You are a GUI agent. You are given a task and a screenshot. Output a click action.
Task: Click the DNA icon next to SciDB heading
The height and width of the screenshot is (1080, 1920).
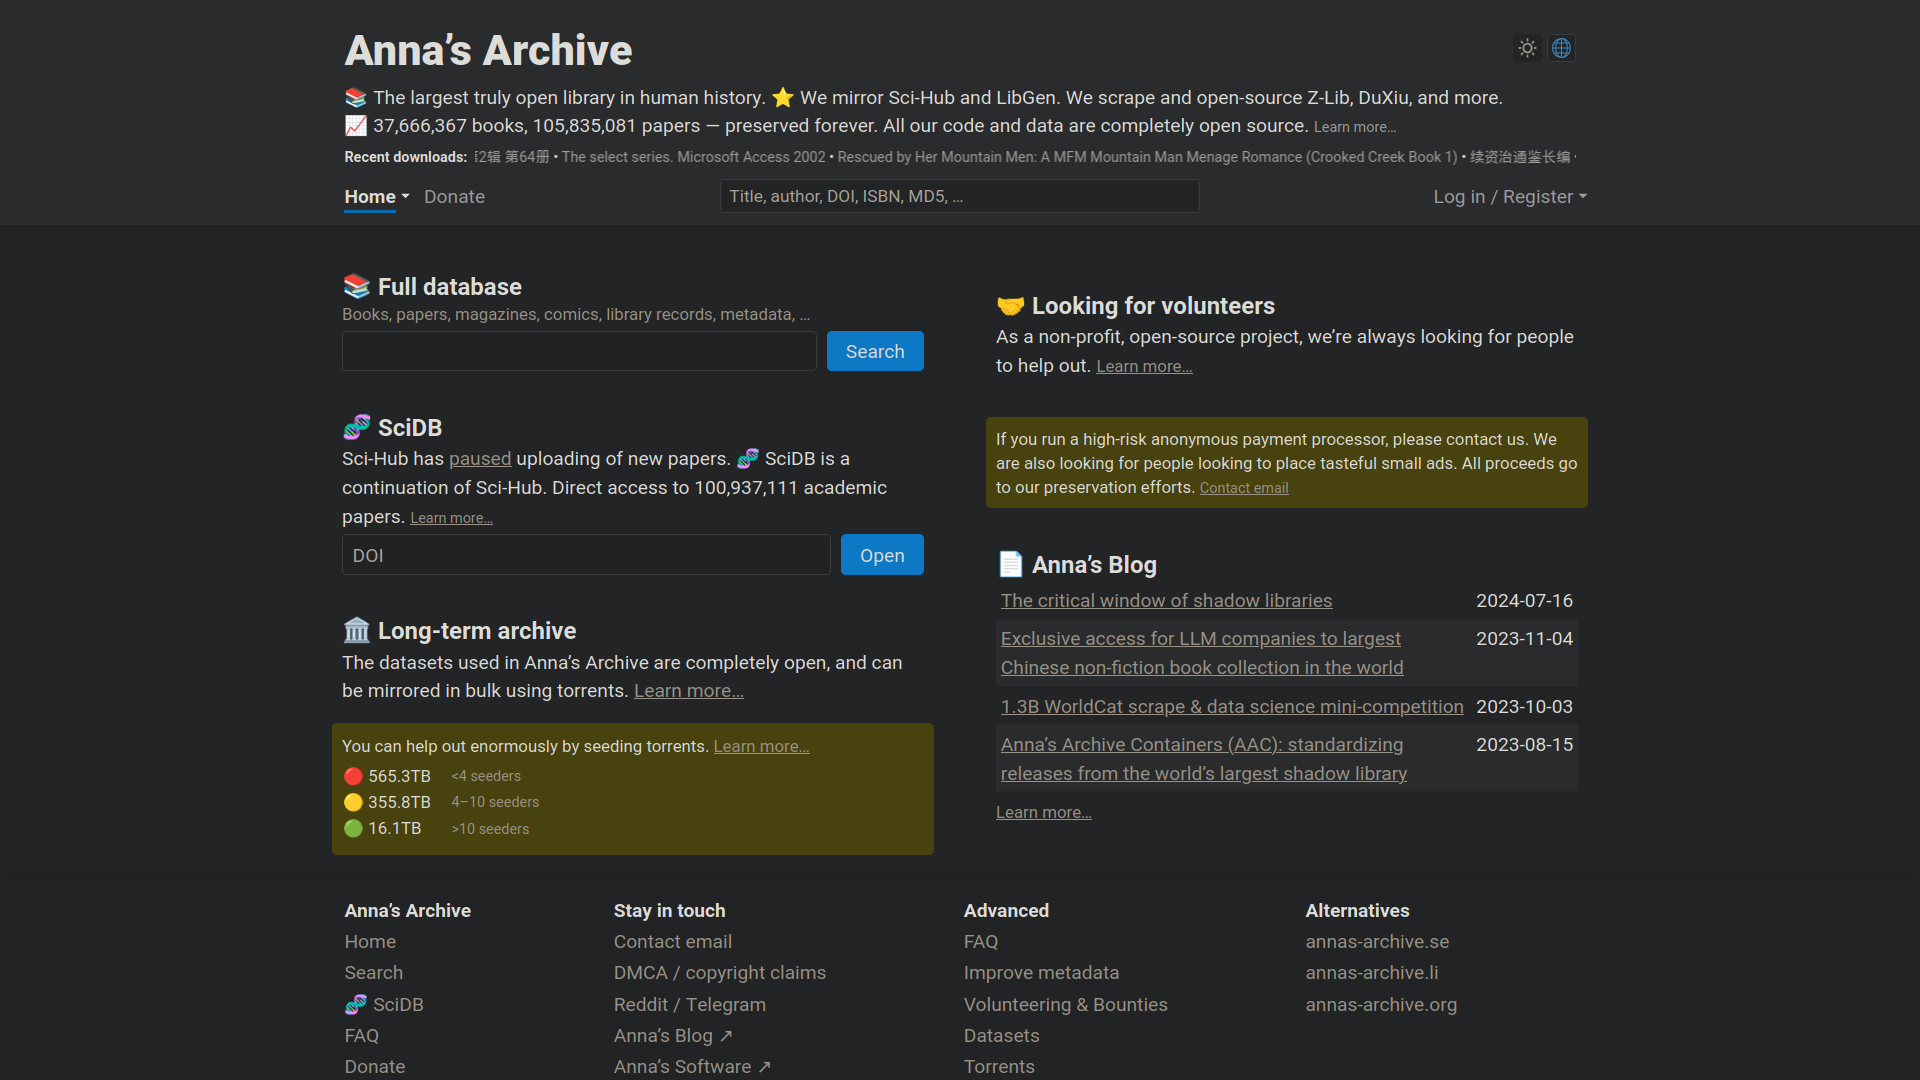pos(356,427)
